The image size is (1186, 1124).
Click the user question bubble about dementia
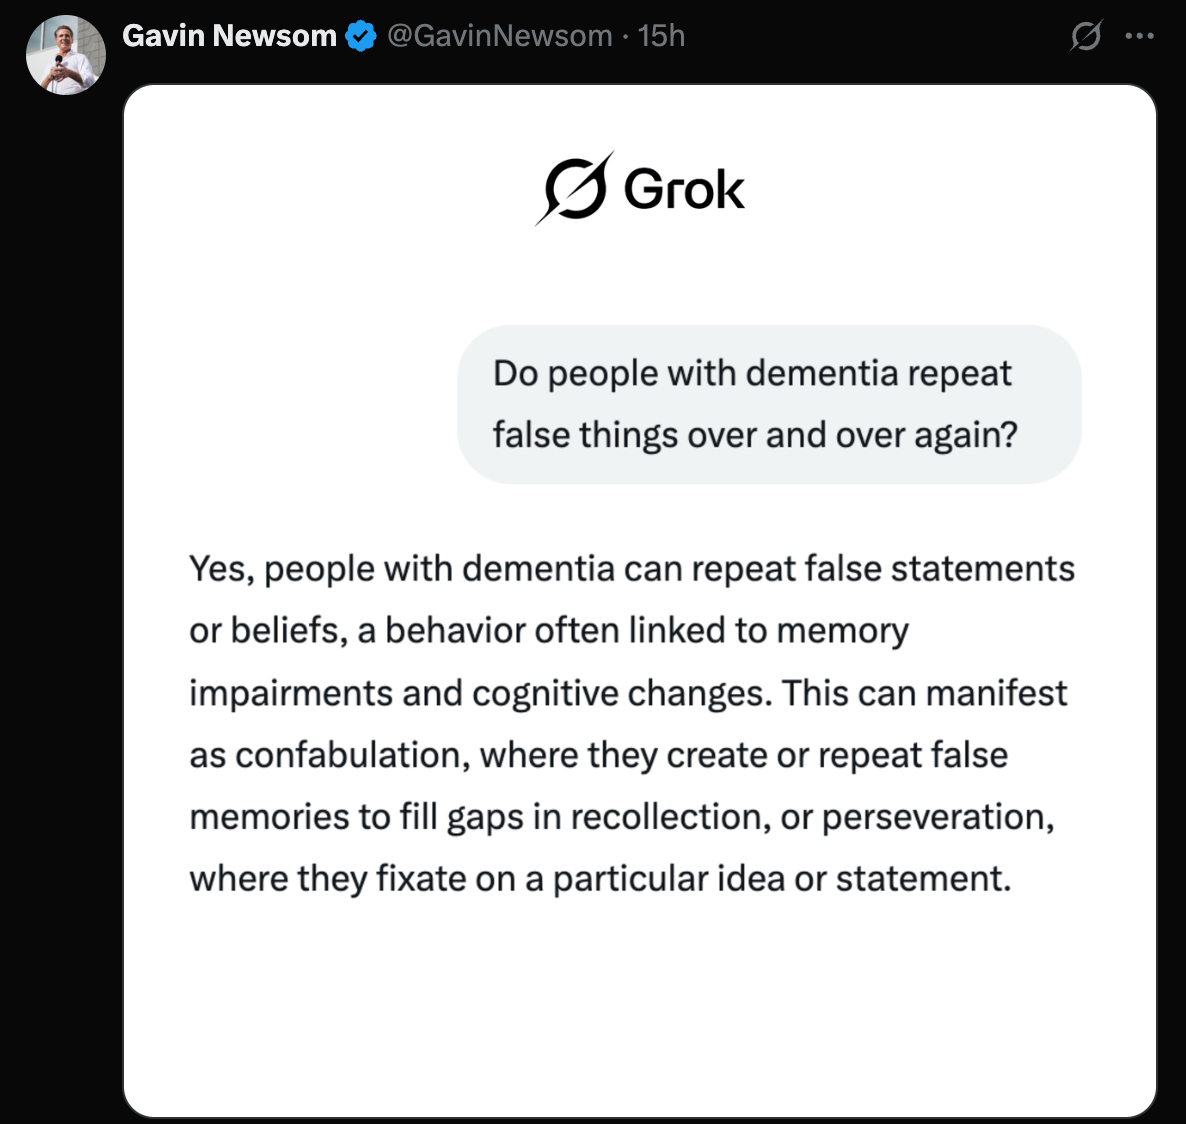(770, 404)
